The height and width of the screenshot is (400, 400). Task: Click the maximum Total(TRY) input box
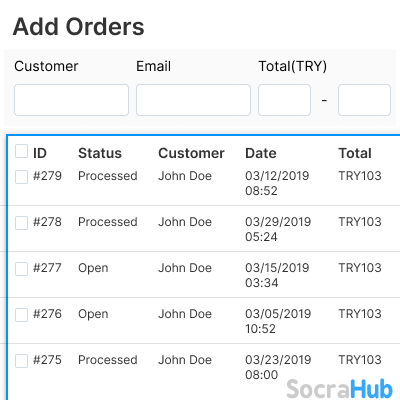pyautogui.click(x=364, y=100)
